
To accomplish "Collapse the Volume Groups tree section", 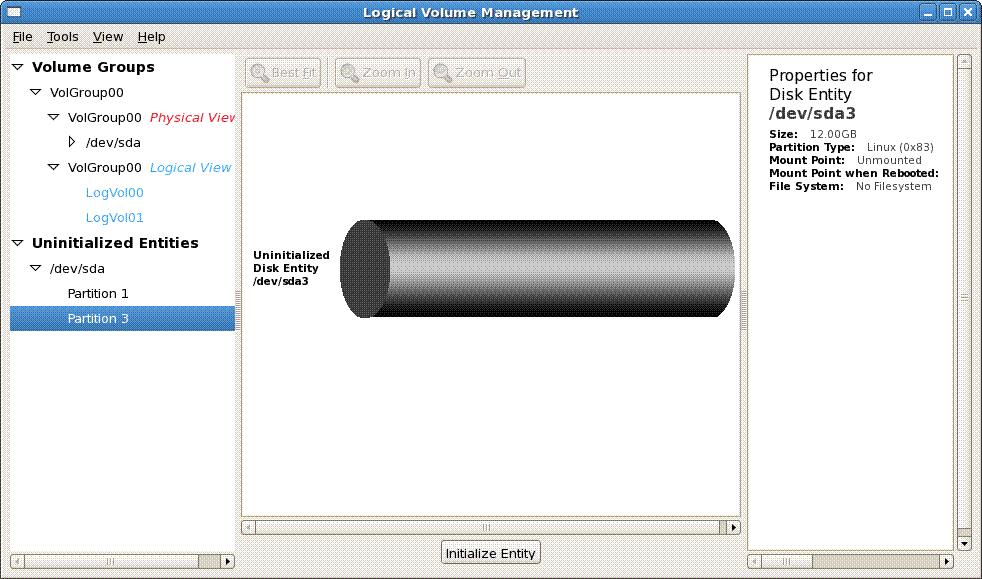I will coord(18,67).
